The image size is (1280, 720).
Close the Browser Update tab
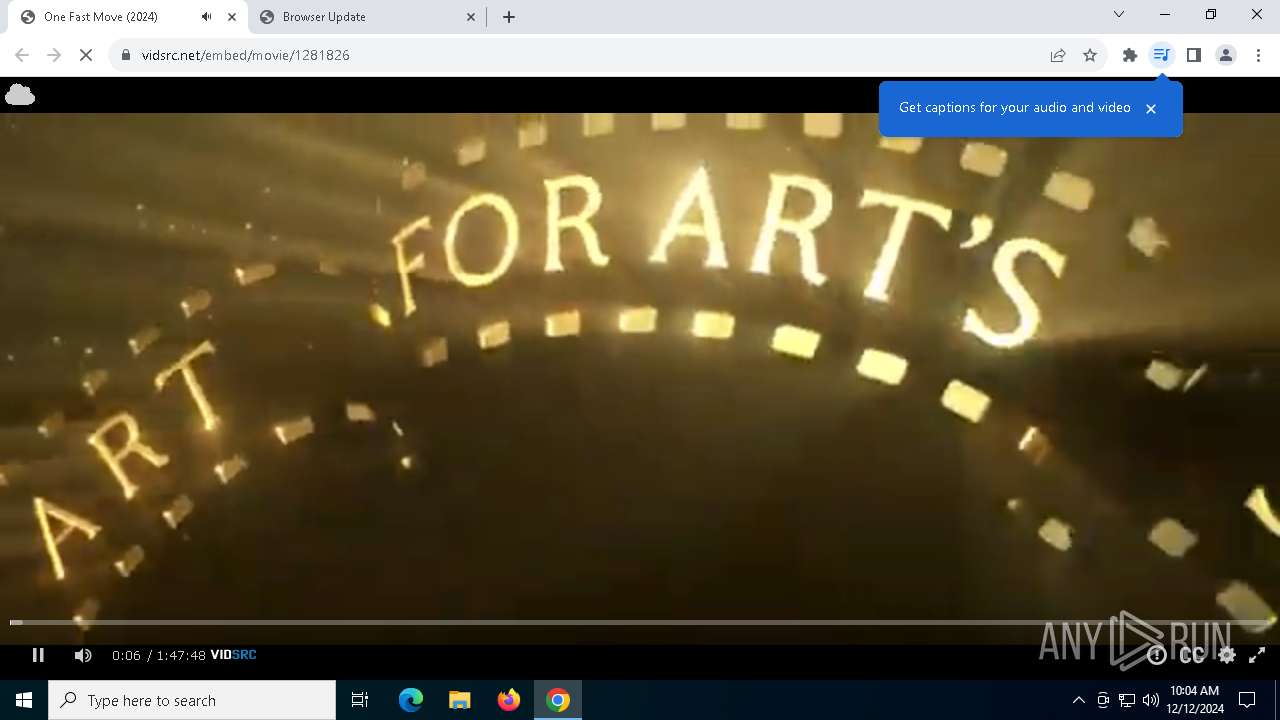(x=471, y=17)
